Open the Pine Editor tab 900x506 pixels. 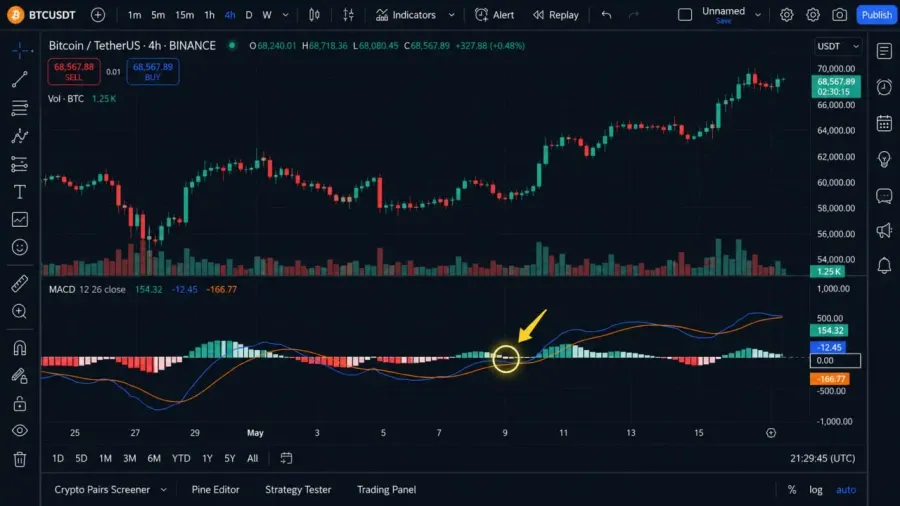click(215, 490)
